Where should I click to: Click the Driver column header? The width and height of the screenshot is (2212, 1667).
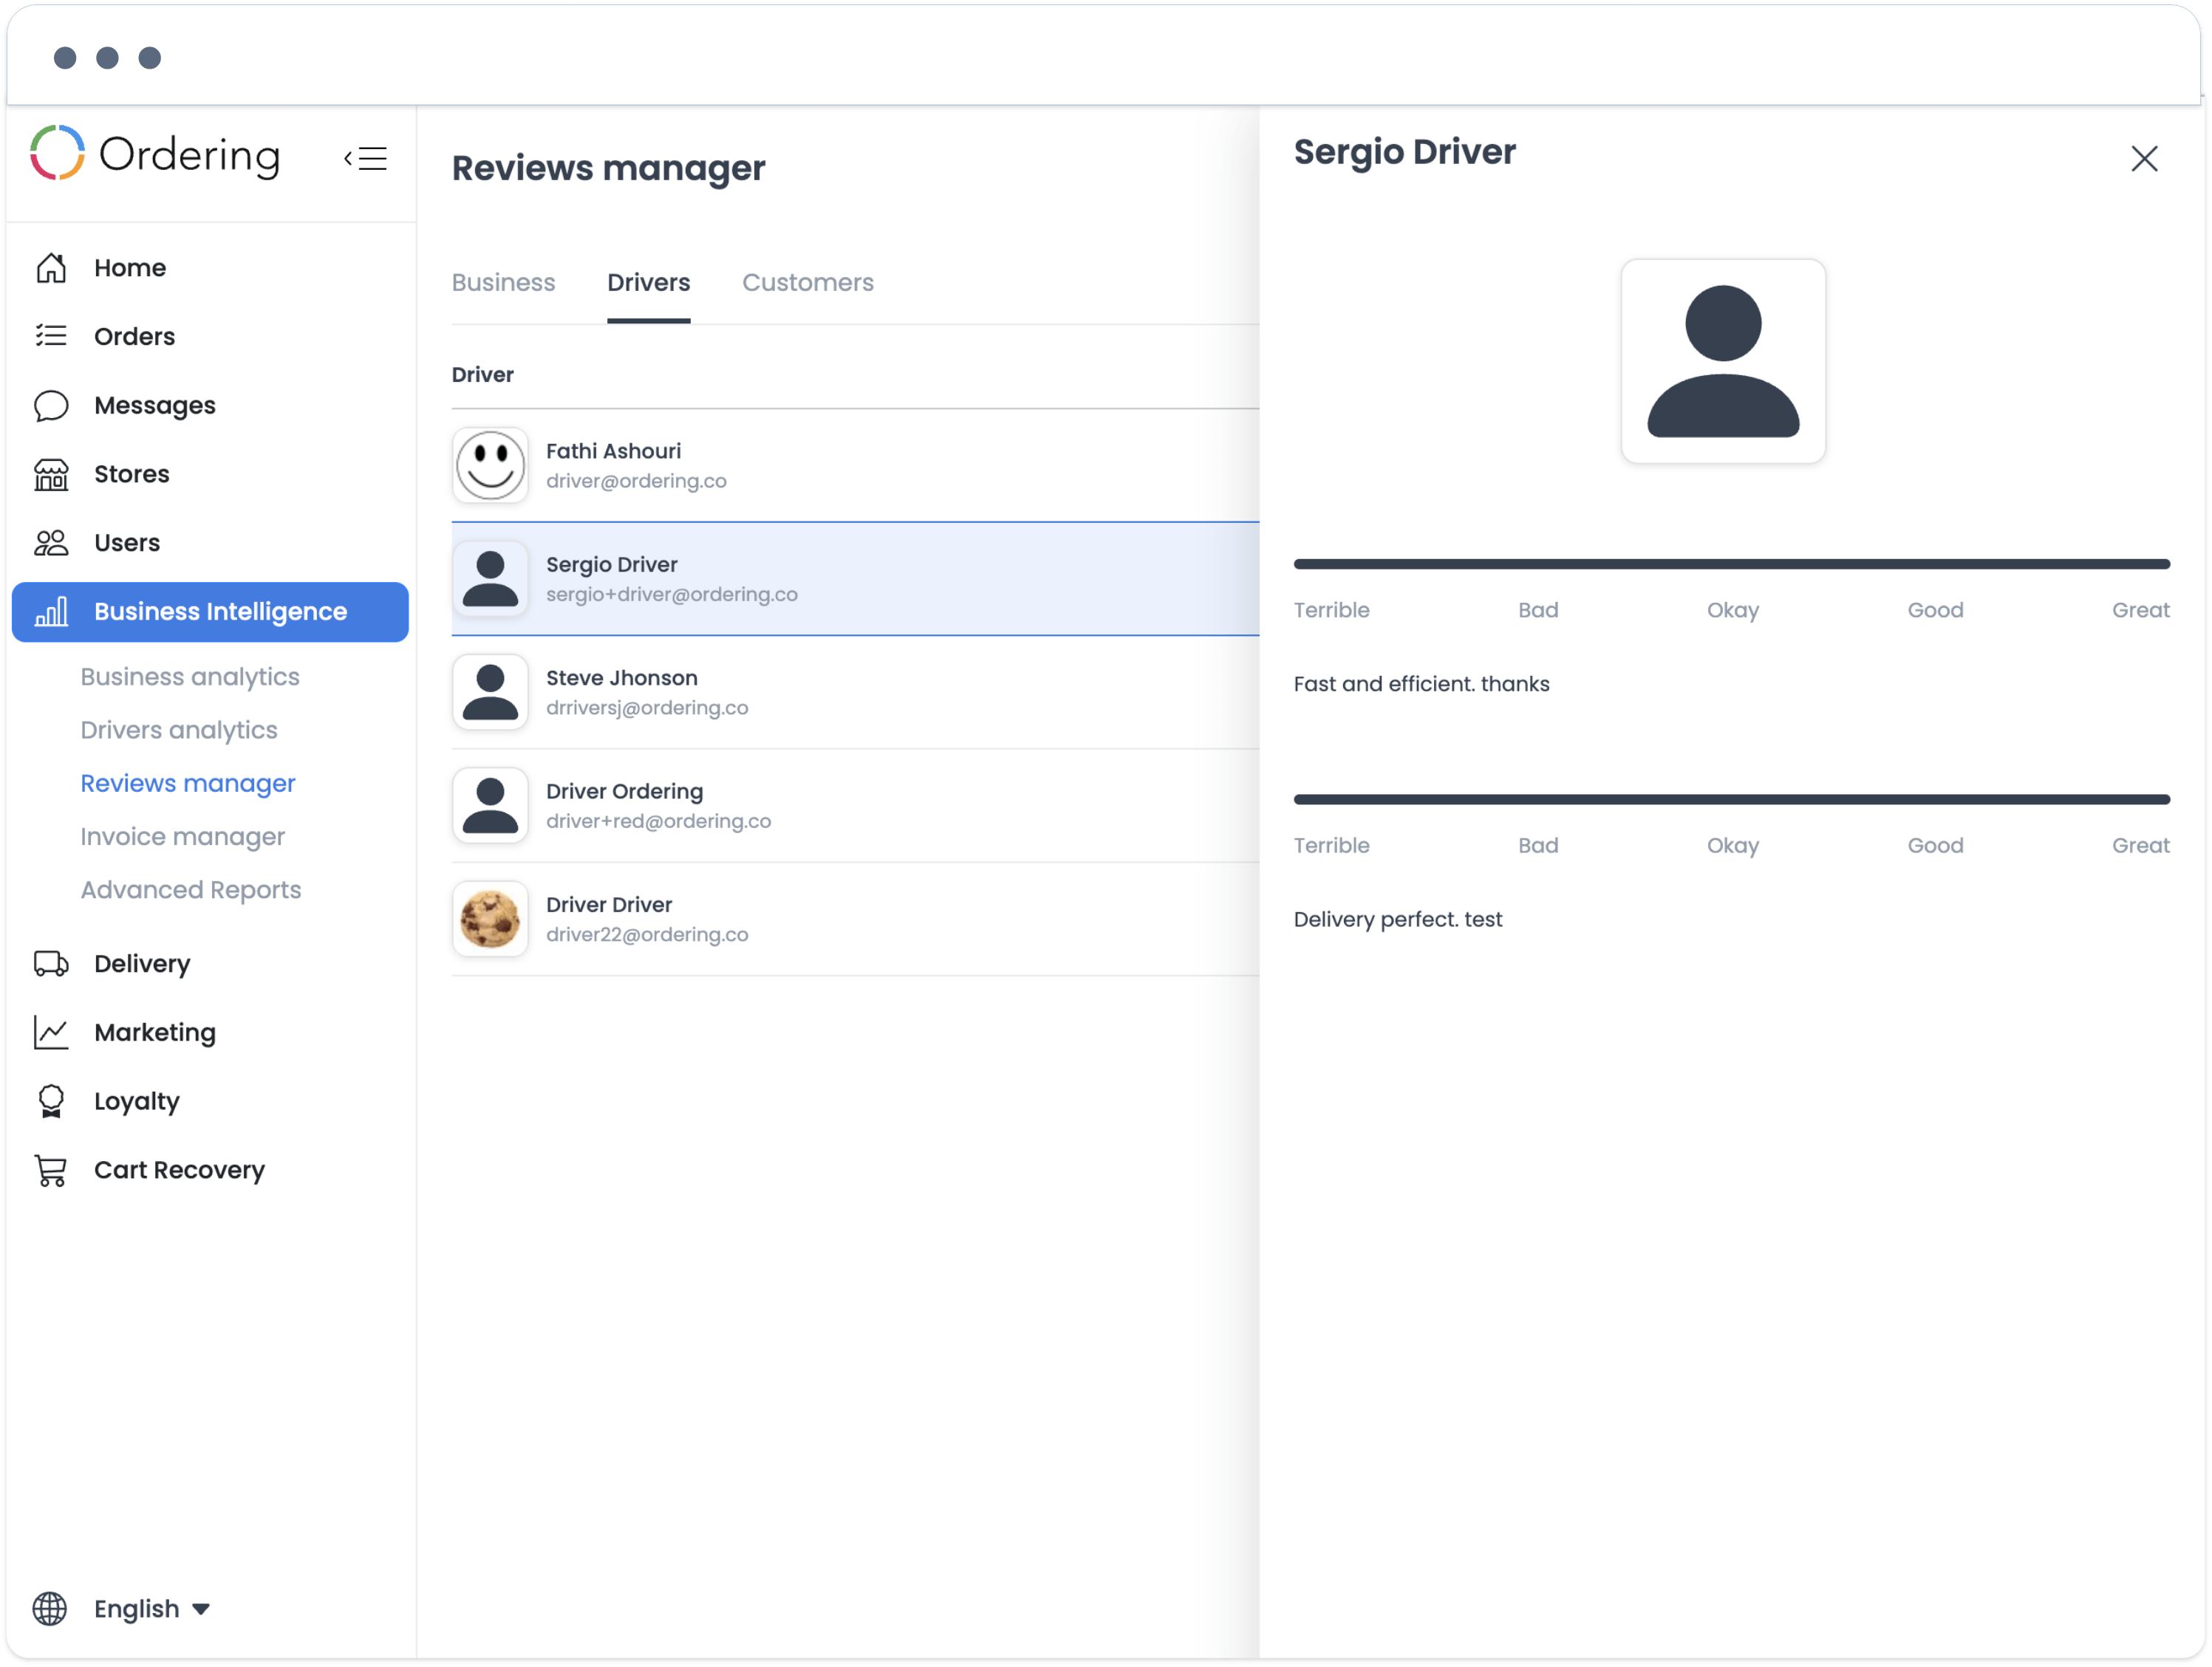coord(482,374)
